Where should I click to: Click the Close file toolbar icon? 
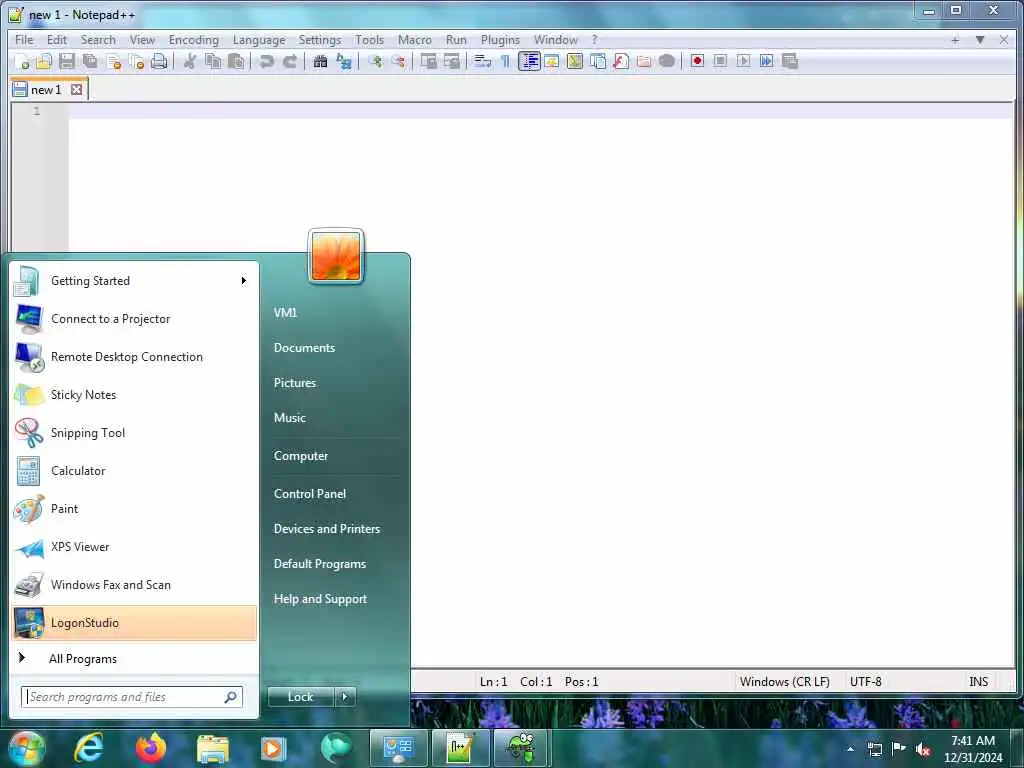[x=114, y=62]
